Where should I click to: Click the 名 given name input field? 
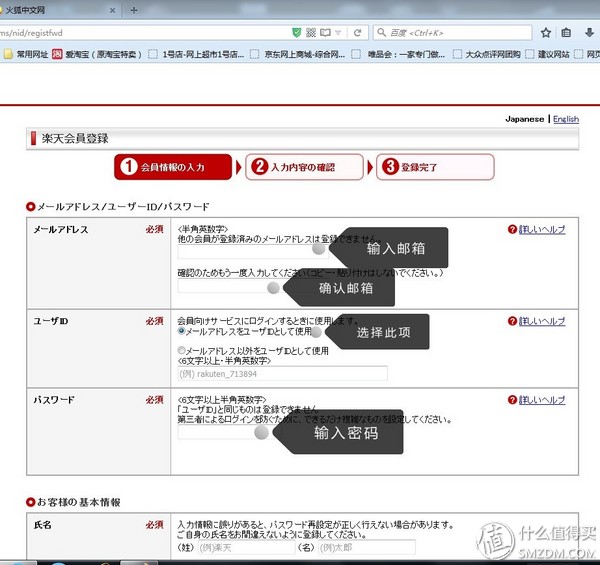click(x=367, y=547)
